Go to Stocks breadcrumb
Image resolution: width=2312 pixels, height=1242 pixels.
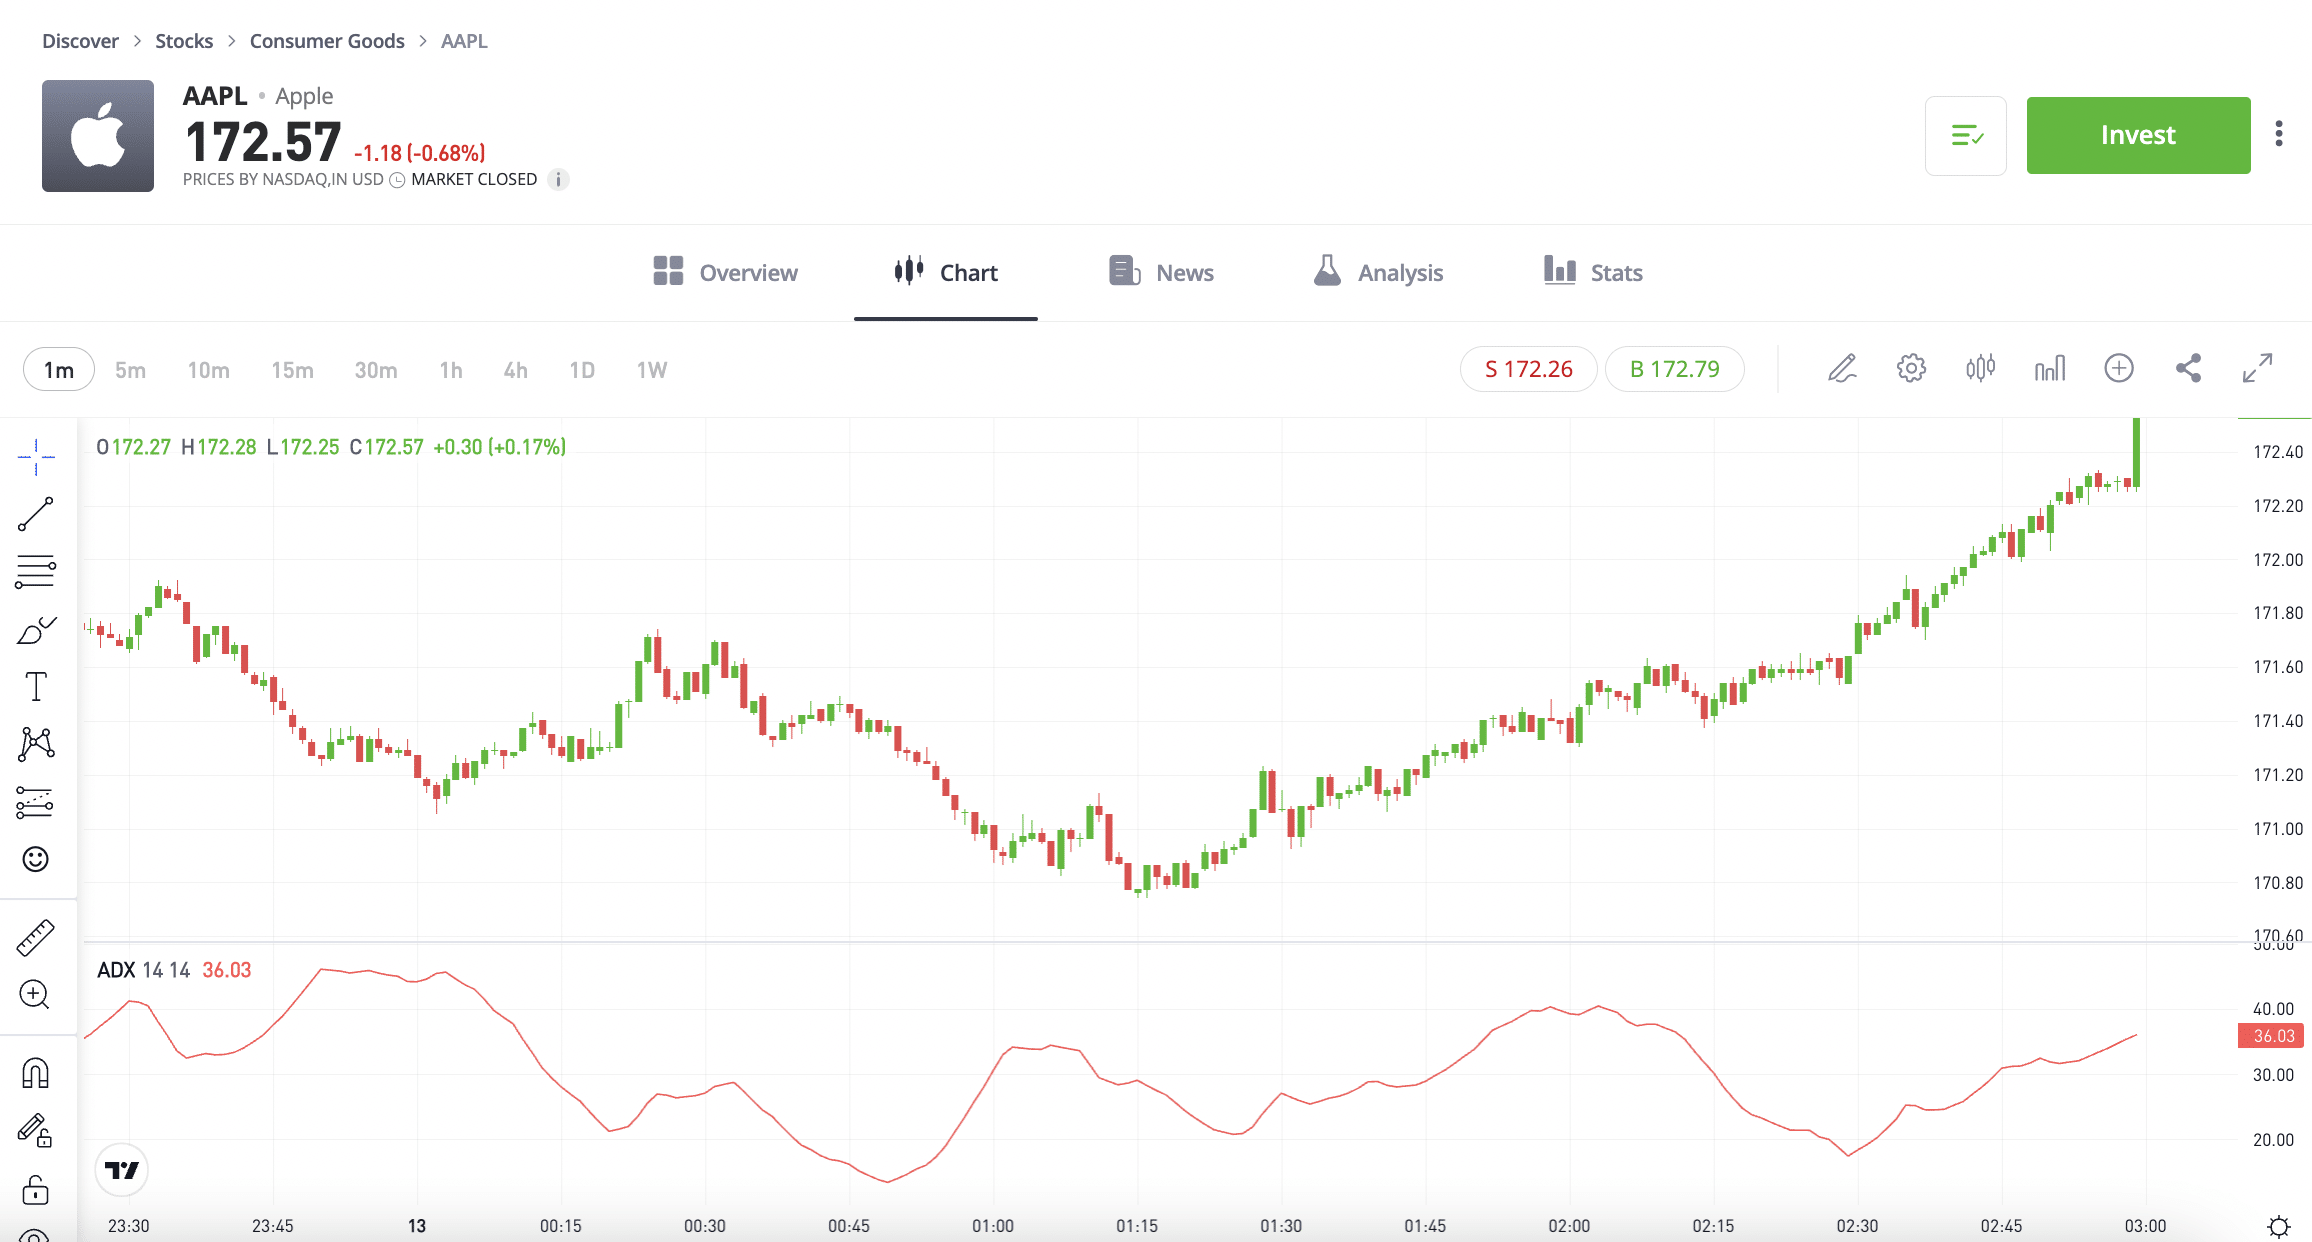(184, 41)
